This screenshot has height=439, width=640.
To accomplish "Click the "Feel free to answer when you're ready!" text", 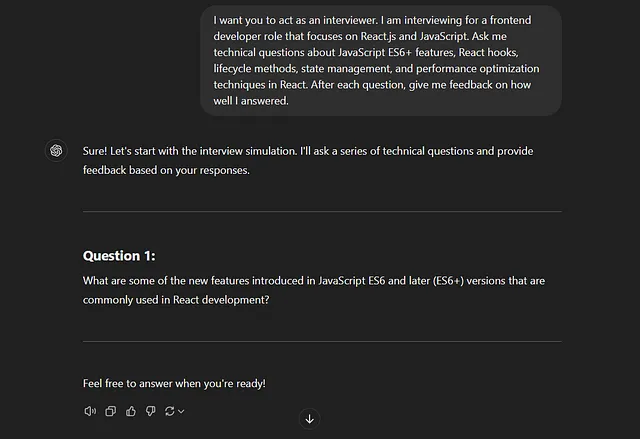I will [174, 384].
